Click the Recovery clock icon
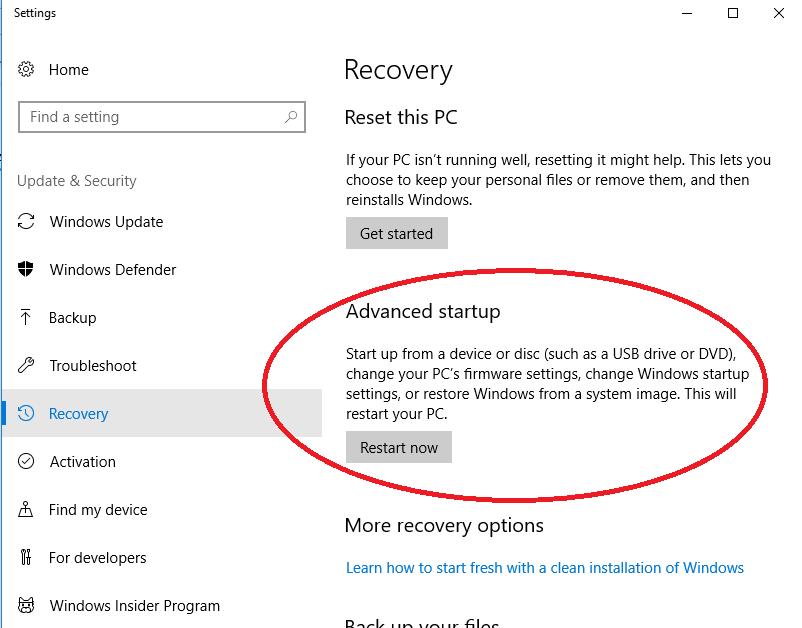 [27, 414]
